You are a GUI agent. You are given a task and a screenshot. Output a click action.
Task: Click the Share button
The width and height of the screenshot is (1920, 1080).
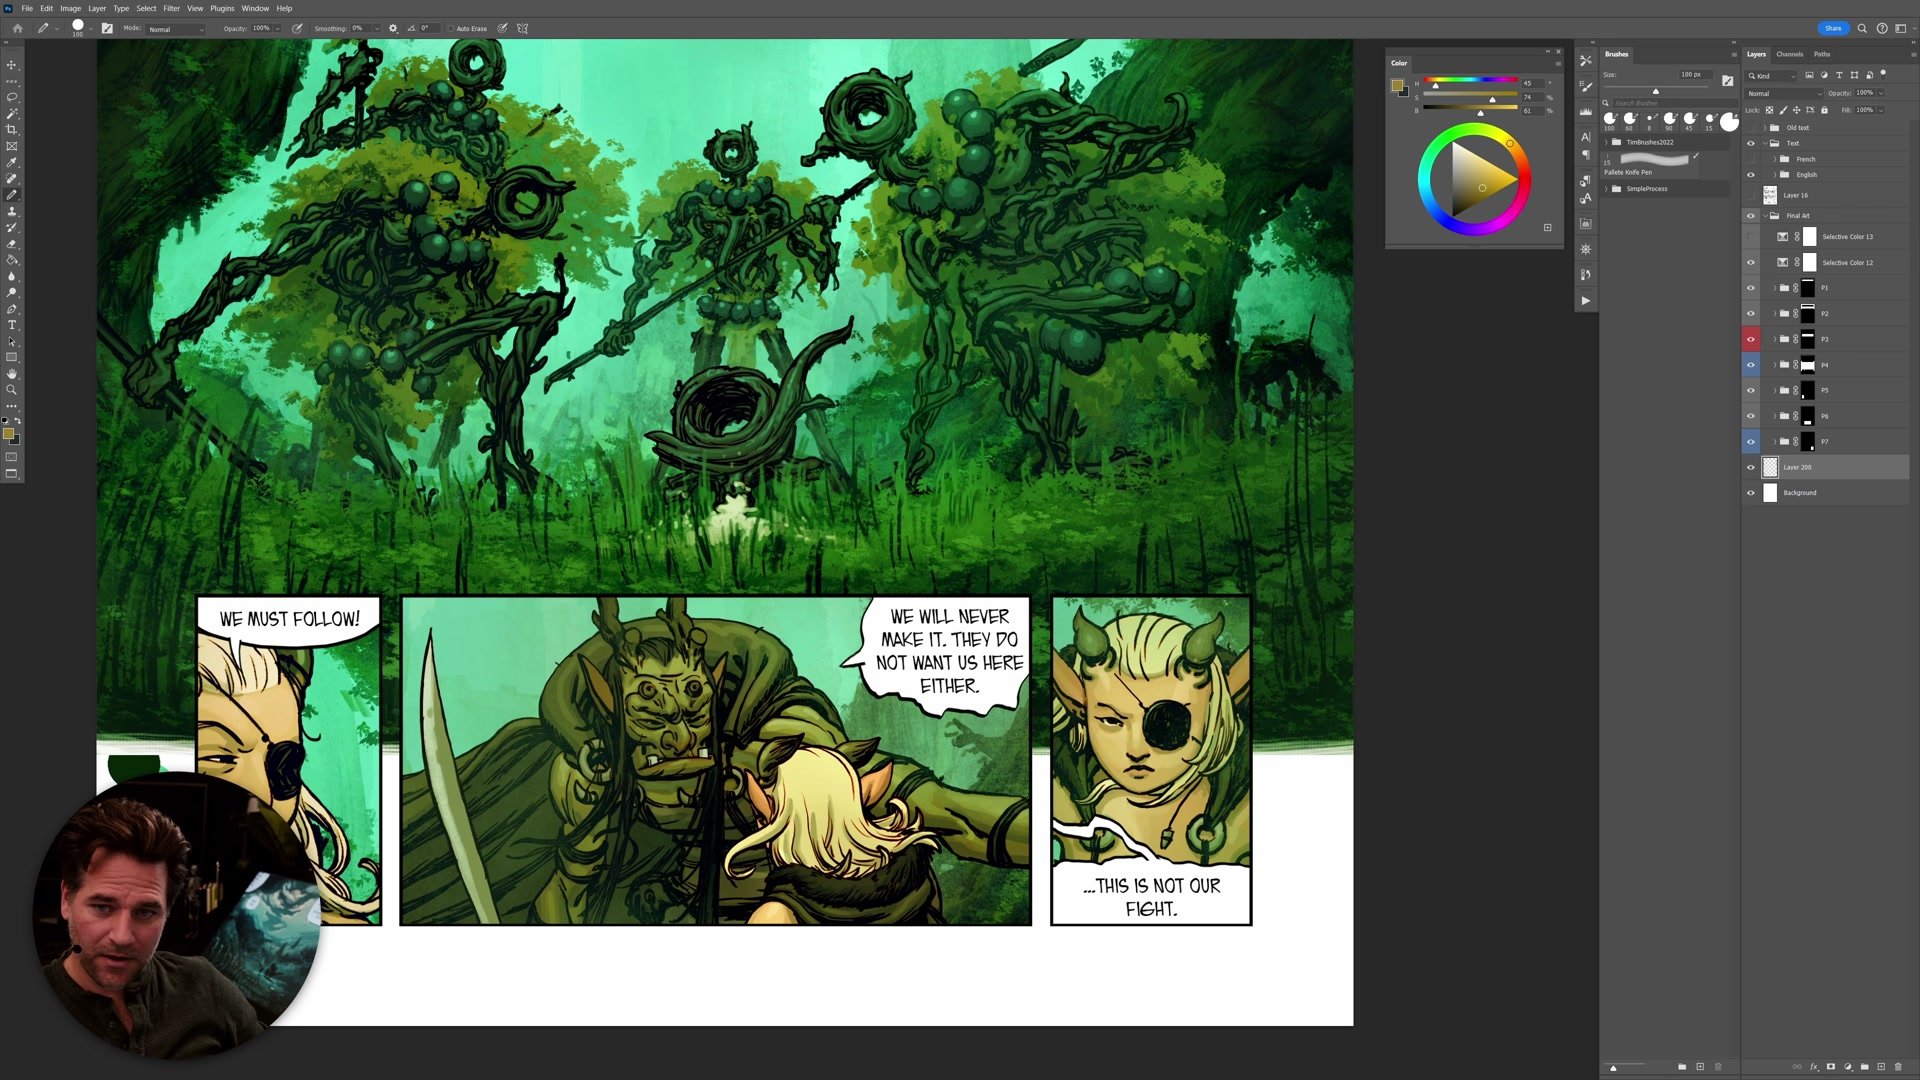[1832, 28]
